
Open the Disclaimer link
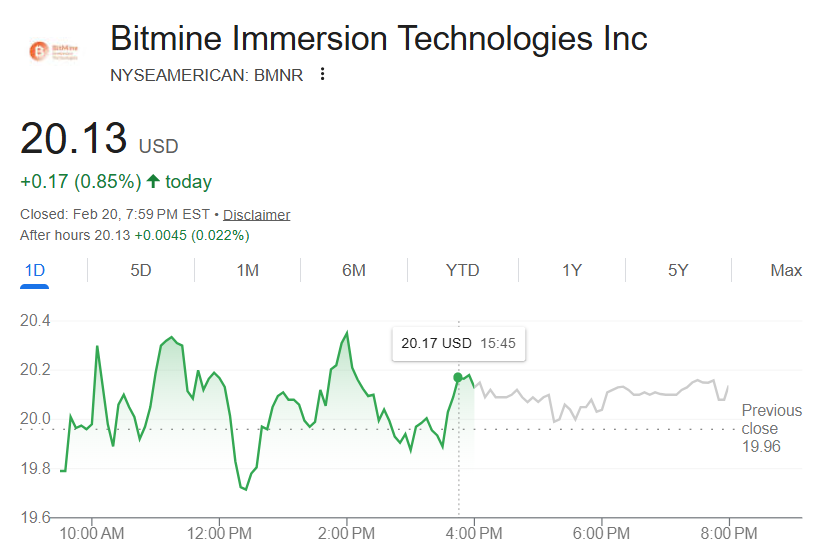(256, 215)
